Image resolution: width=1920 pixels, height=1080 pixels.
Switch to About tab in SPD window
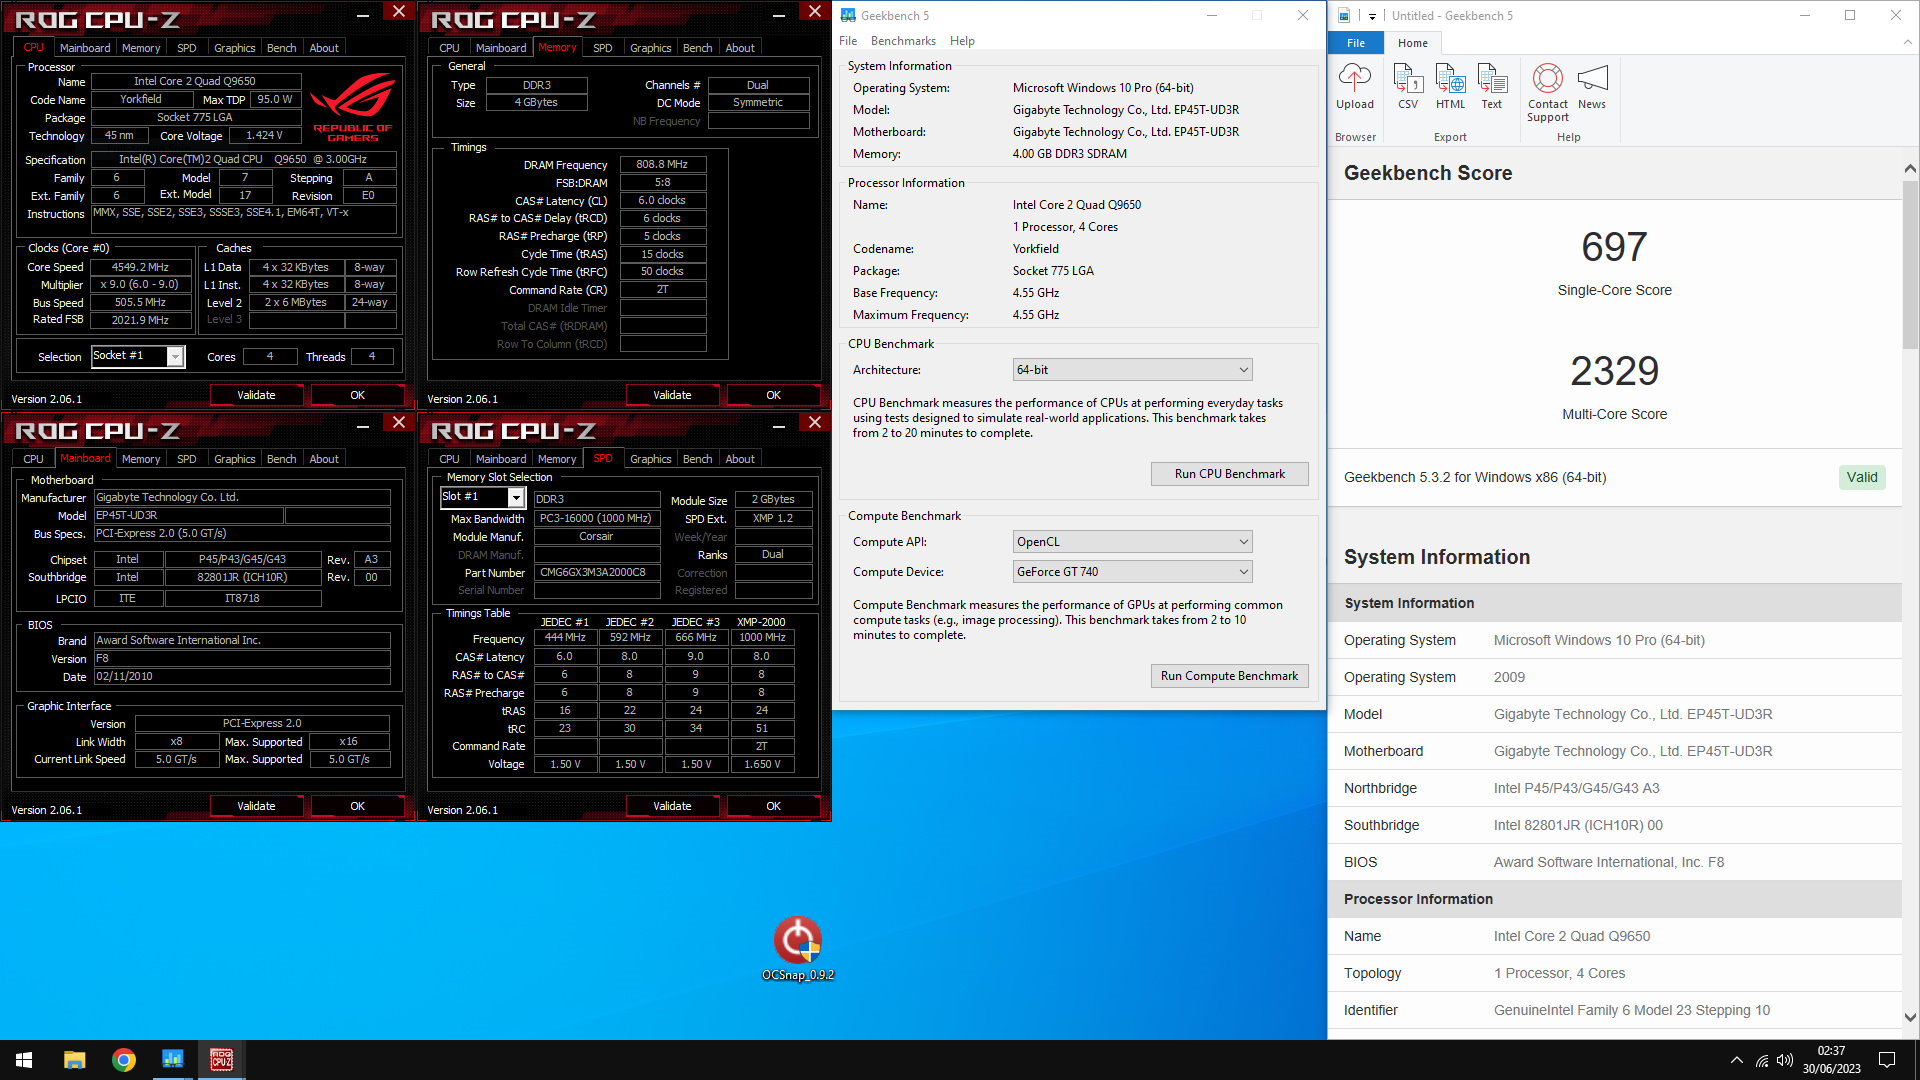[740, 459]
